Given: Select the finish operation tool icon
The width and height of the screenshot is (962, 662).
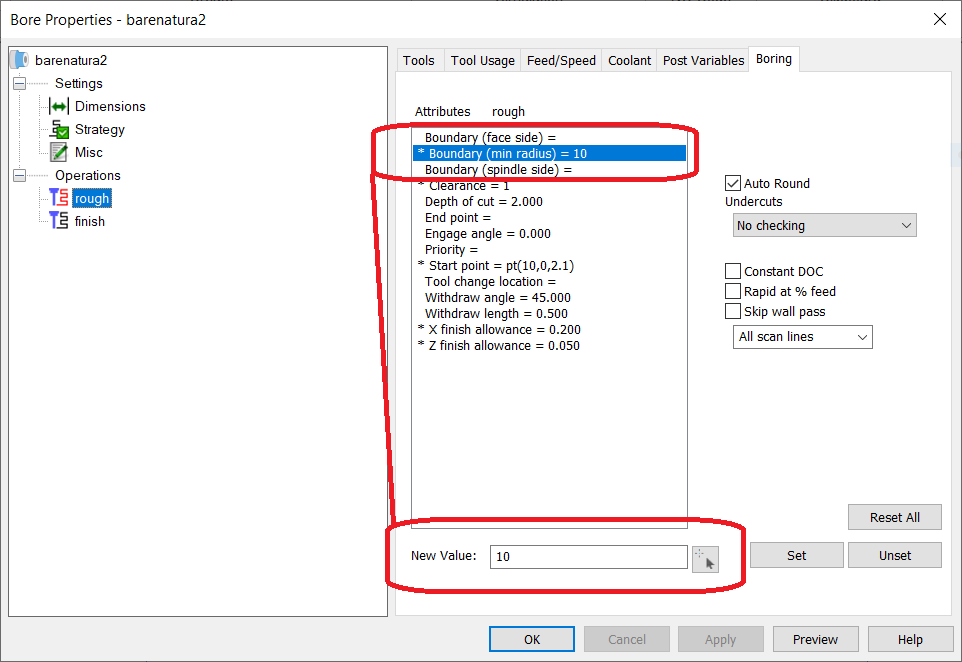Looking at the screenshot, I should 60,221.
